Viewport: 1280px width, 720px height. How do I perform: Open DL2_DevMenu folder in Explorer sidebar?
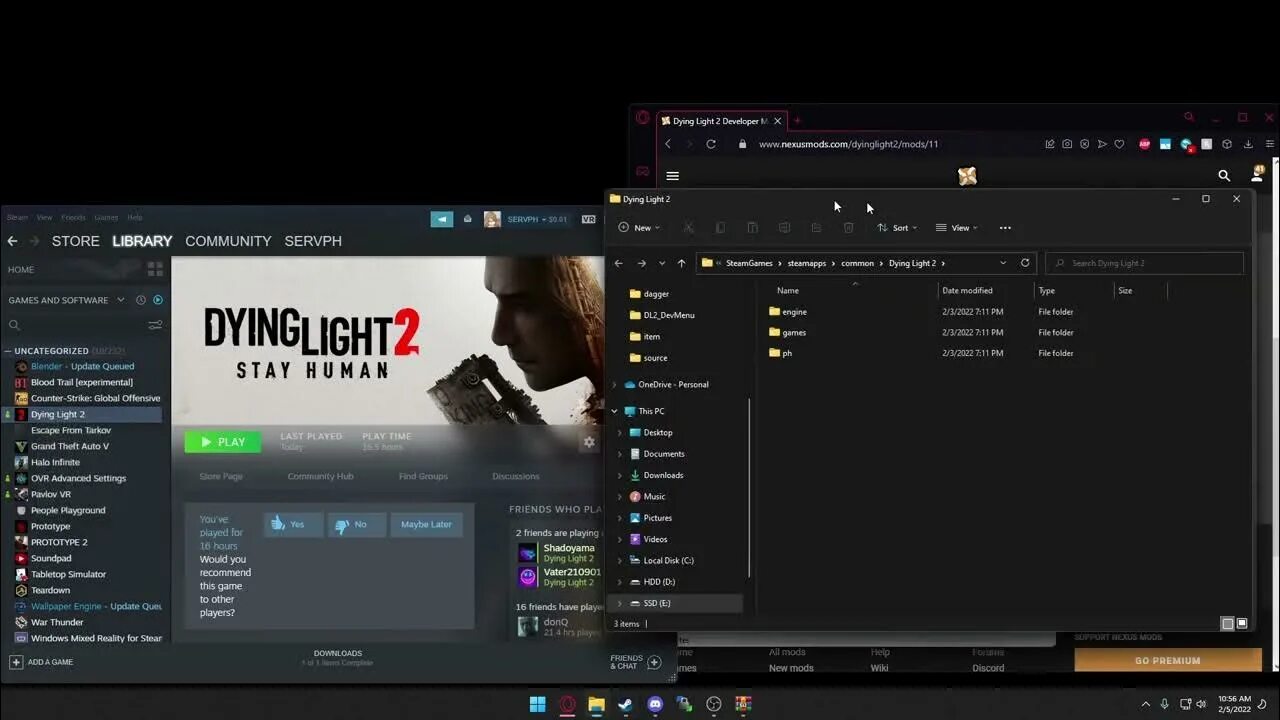click(x=669, y=315)
